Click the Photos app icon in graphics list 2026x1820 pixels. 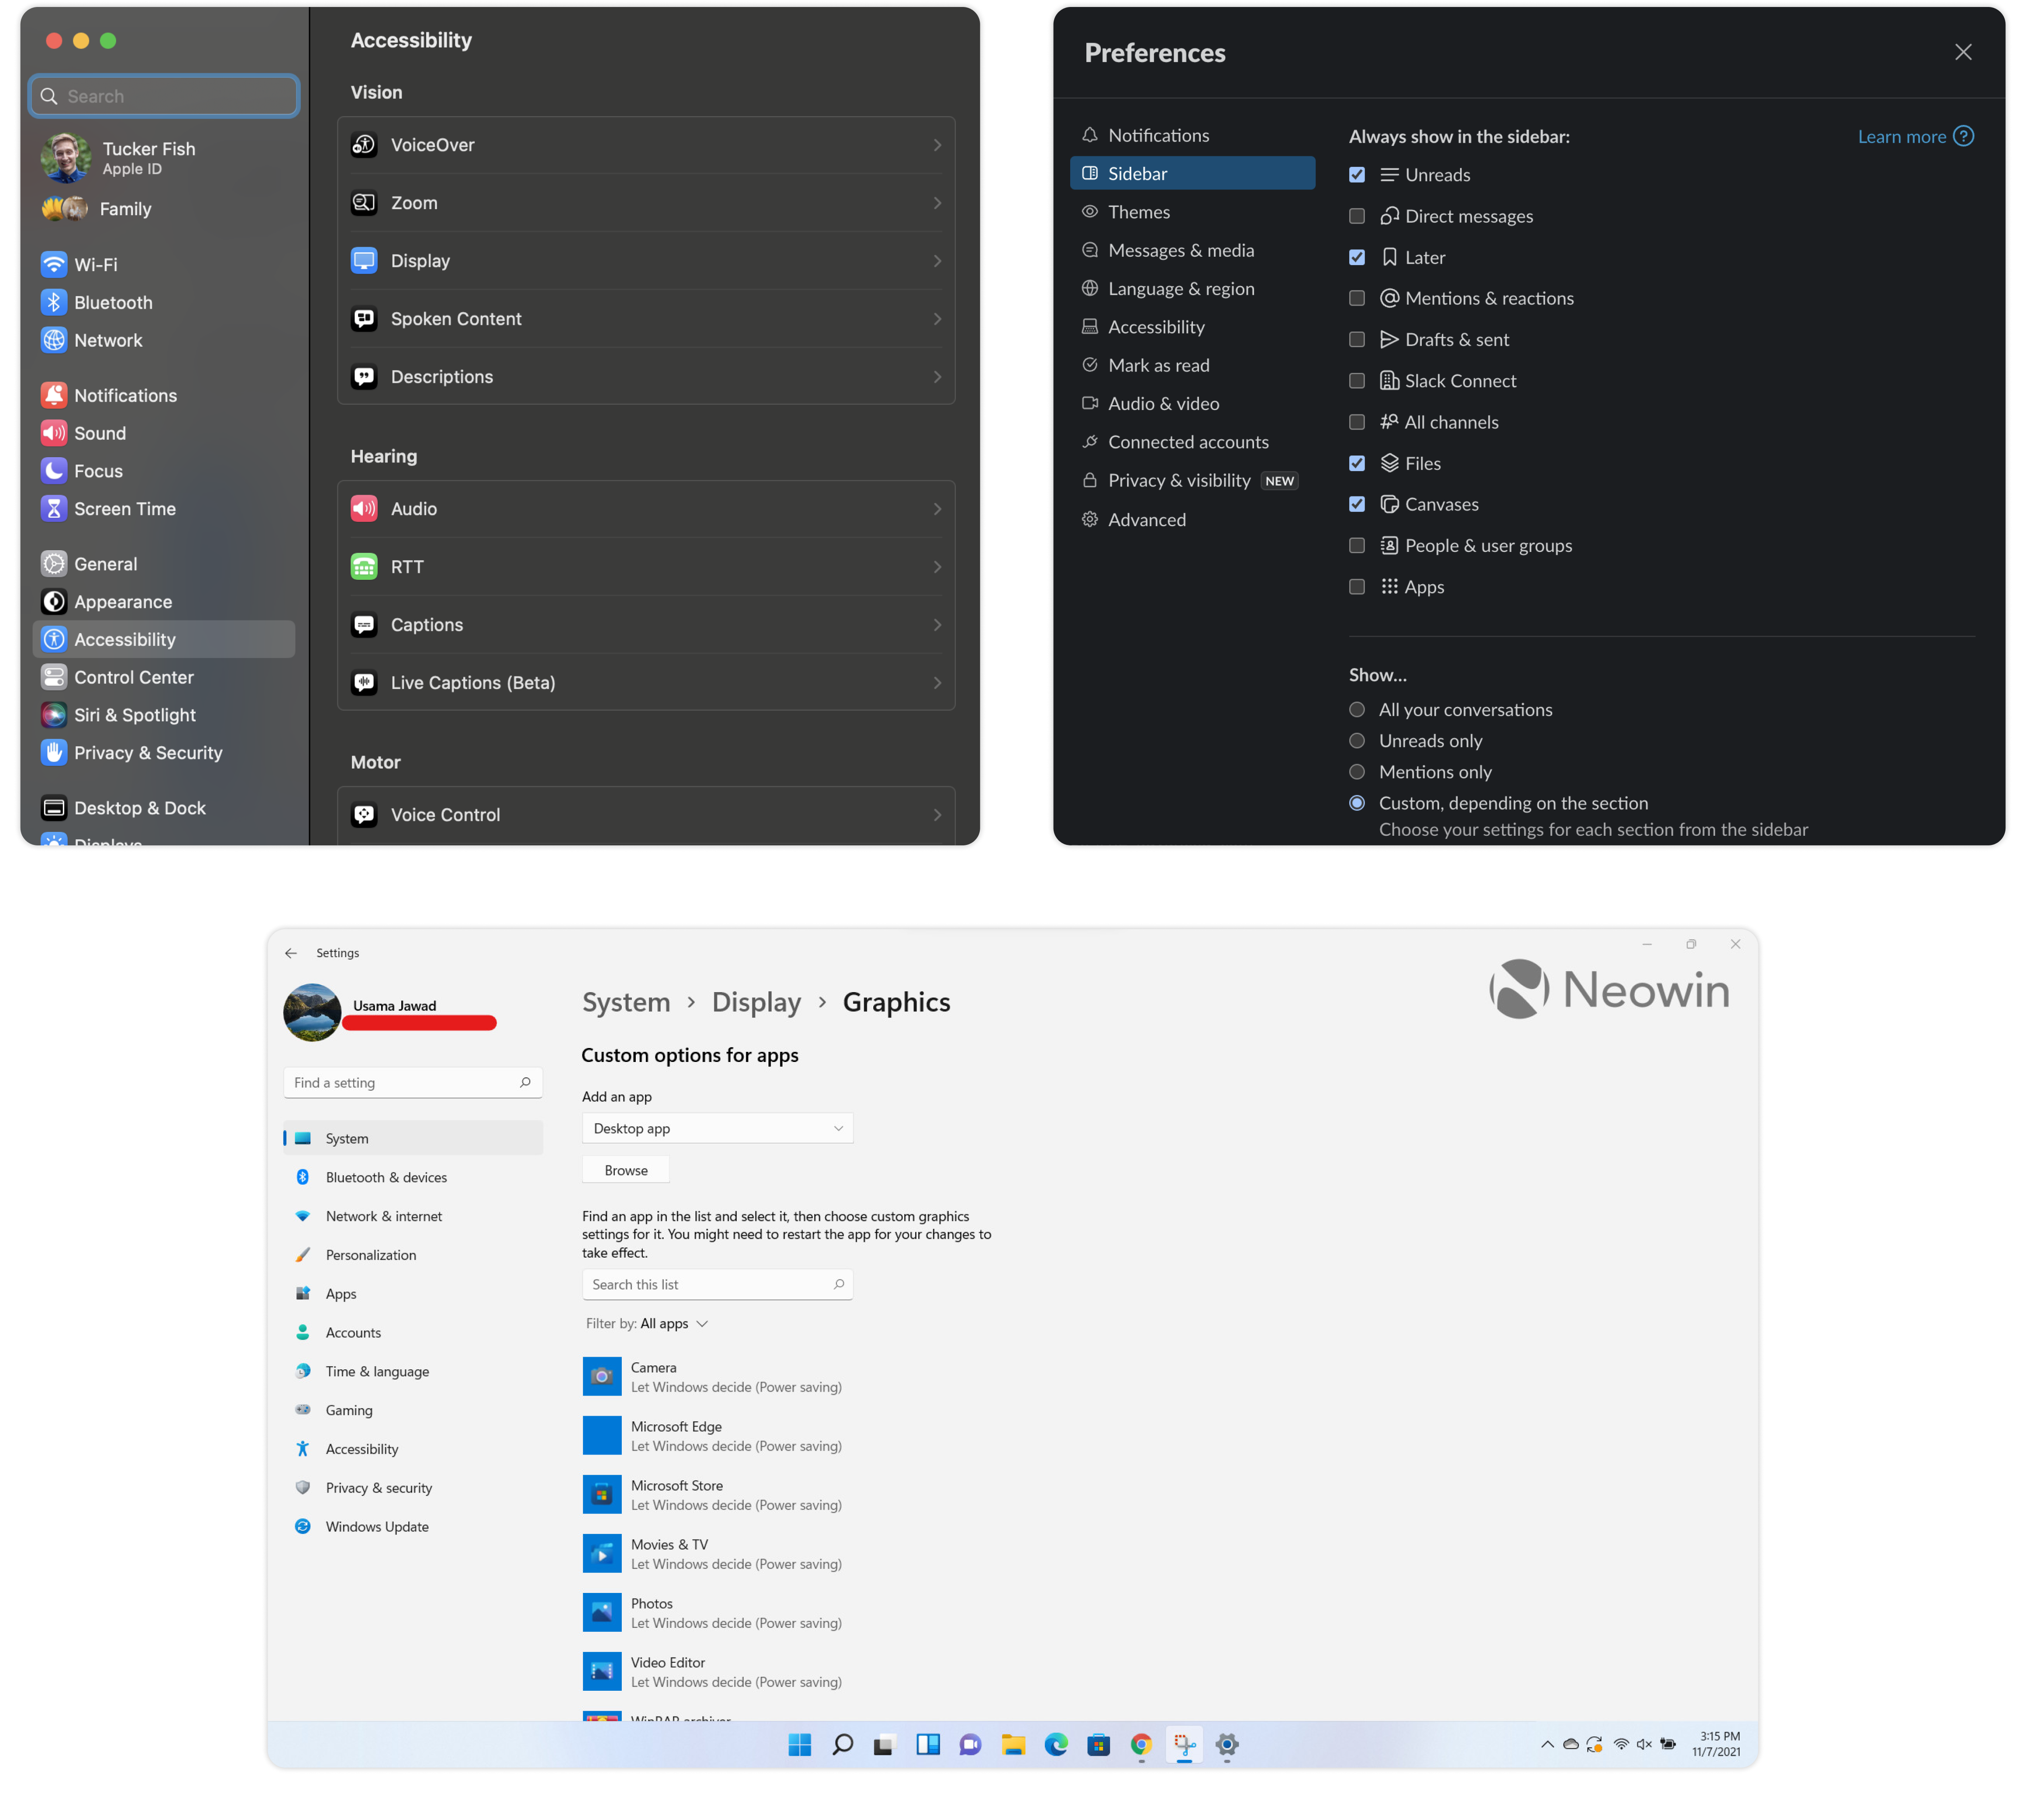click(x=602, y=1612)
